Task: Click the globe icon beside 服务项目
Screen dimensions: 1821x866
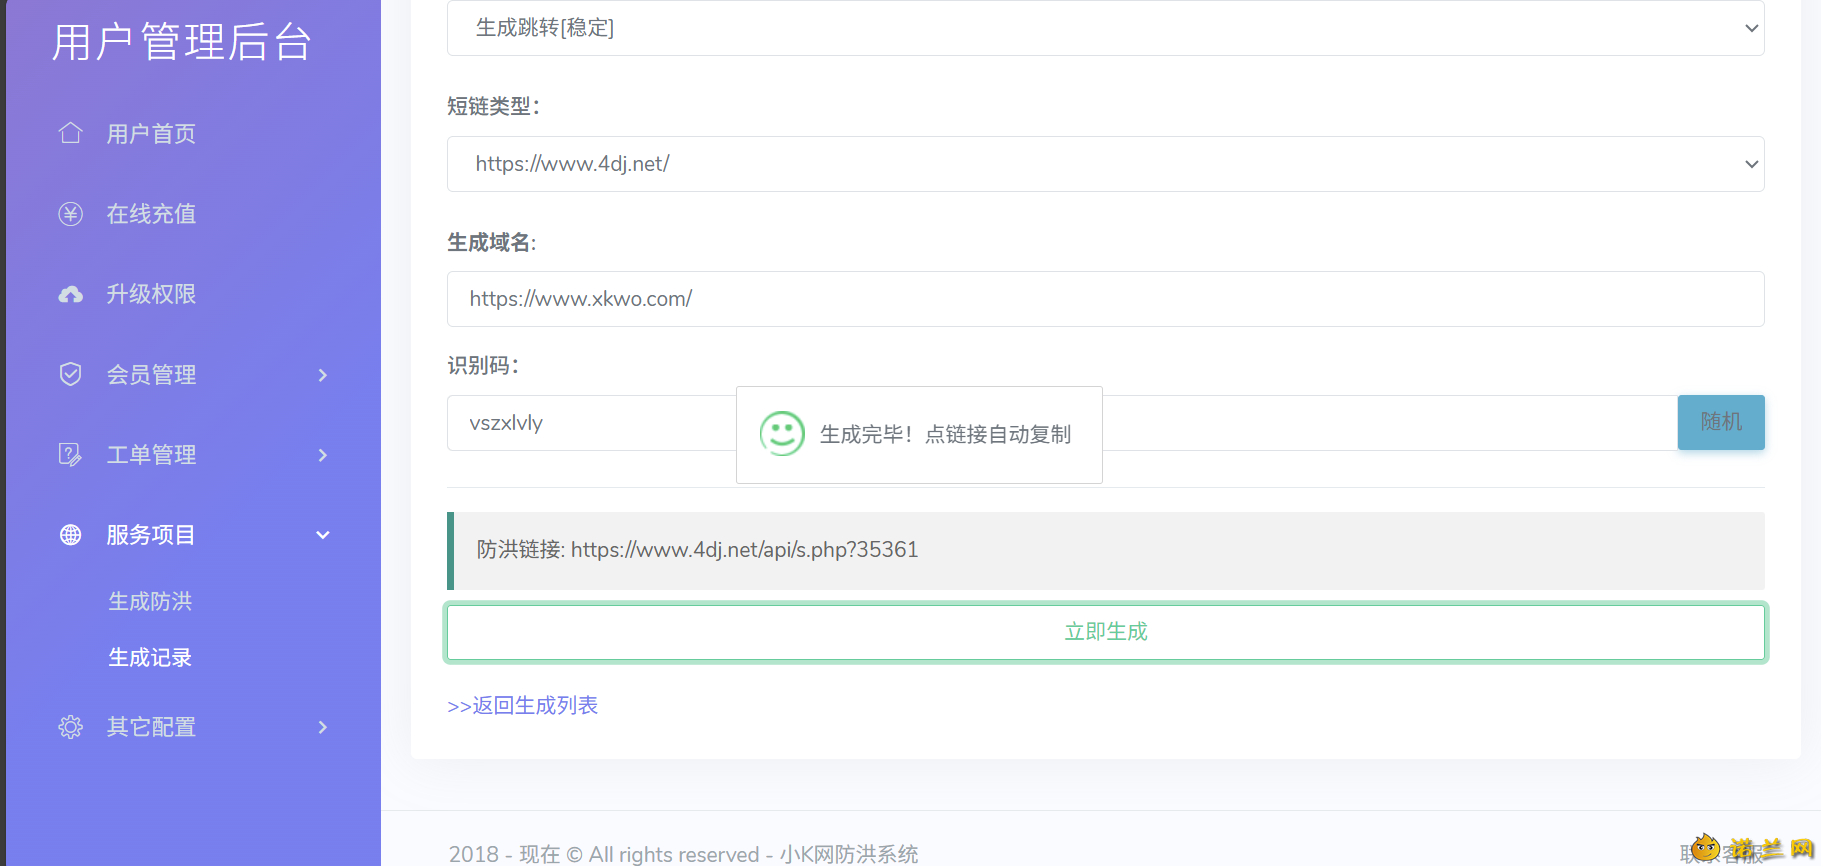Action: tap(70, 535)
